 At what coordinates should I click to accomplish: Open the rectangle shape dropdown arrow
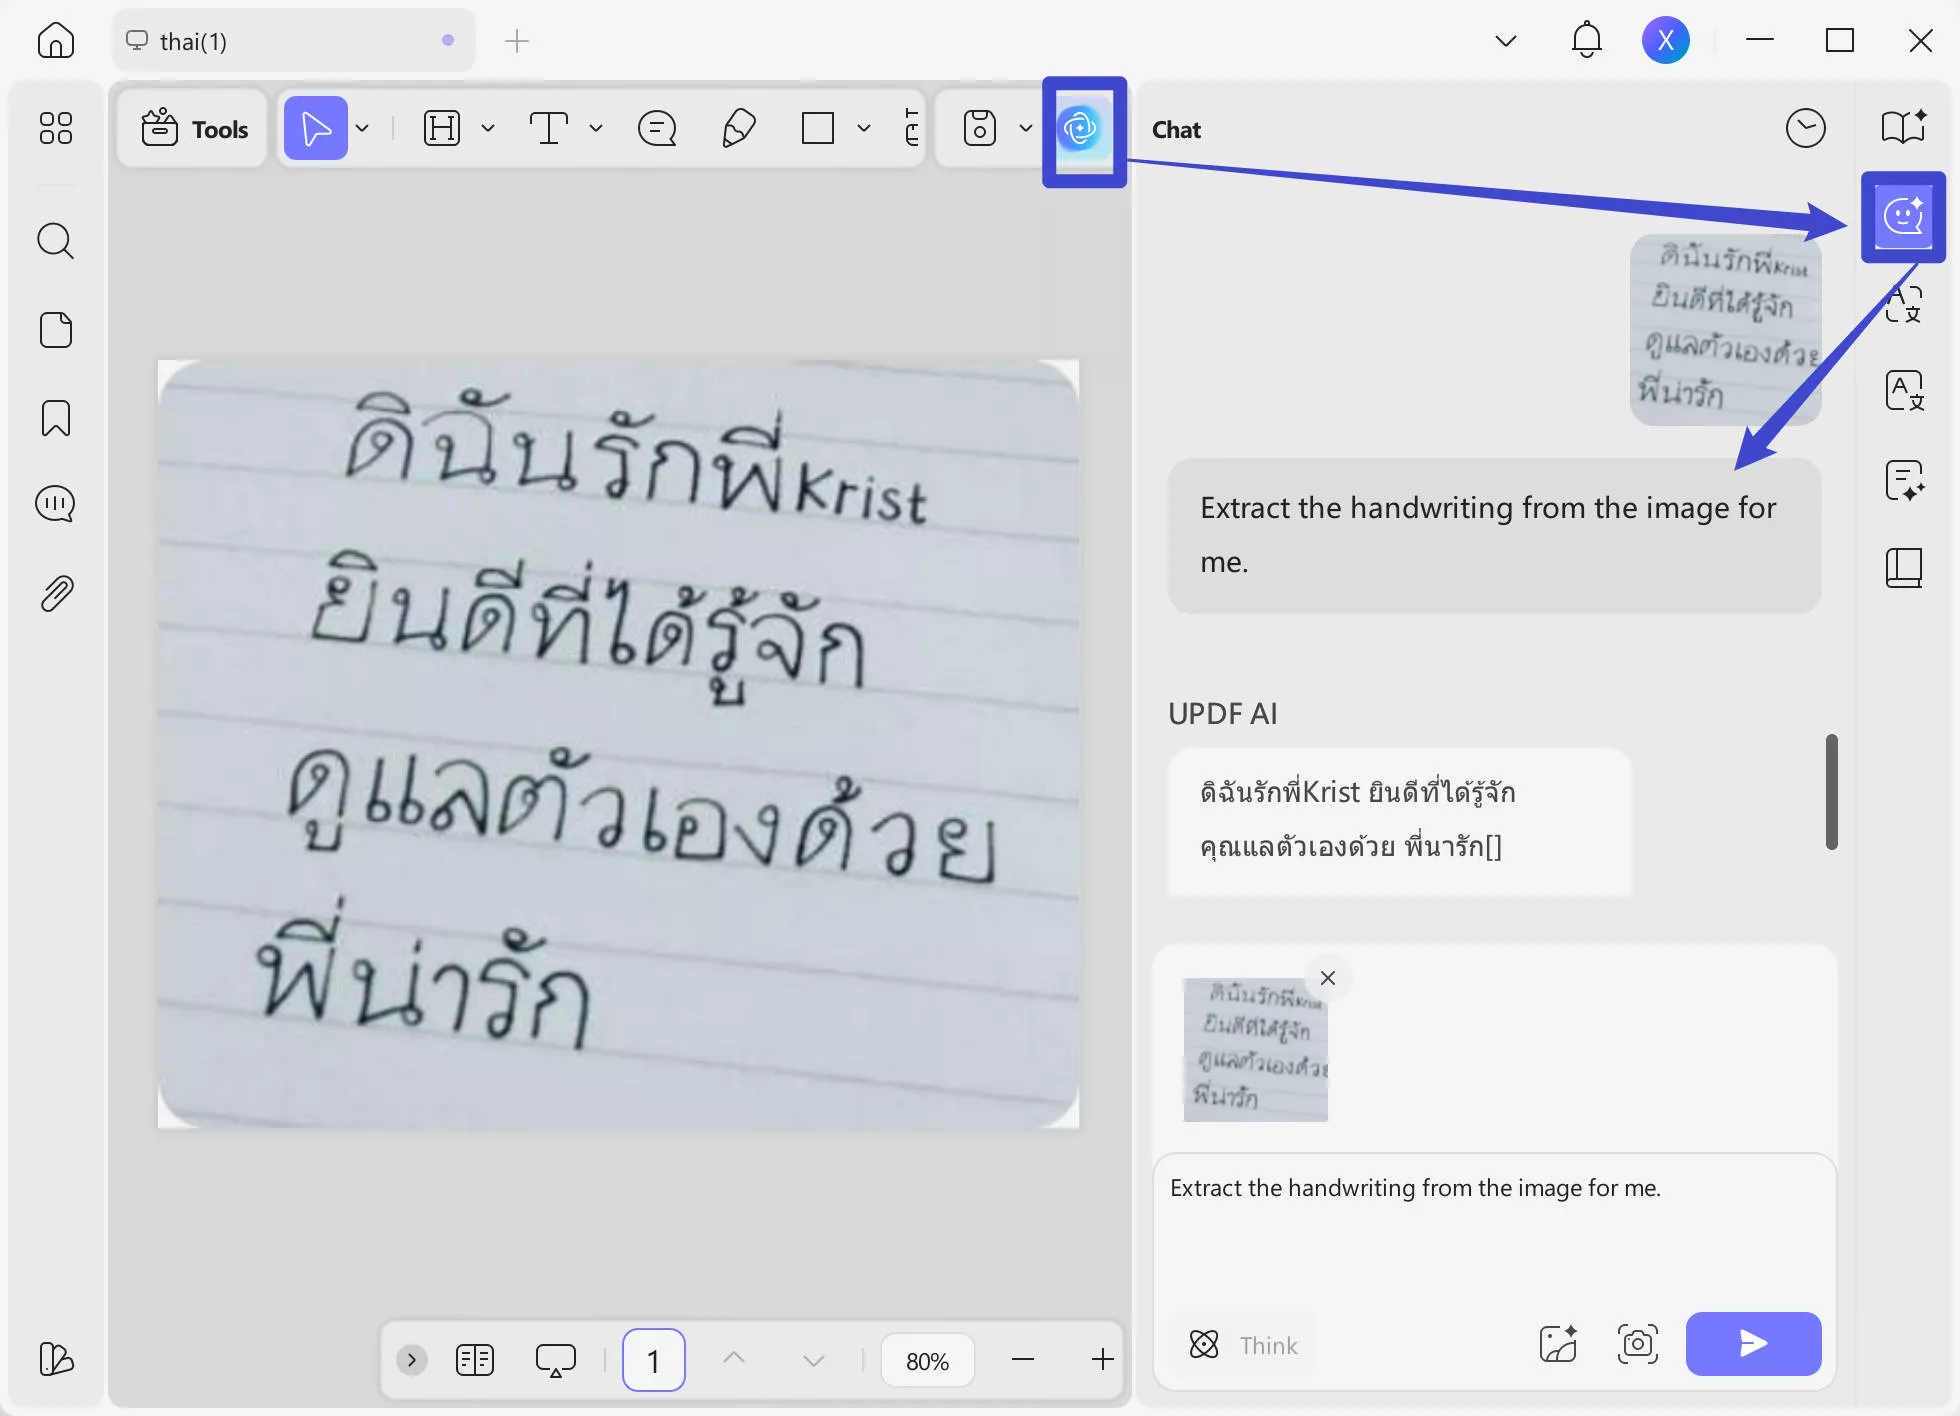tap(864, 128)
